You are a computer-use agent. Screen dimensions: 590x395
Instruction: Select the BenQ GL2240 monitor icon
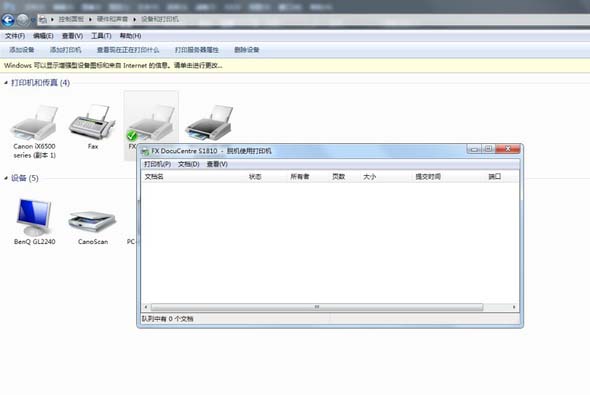coord(34,217)
